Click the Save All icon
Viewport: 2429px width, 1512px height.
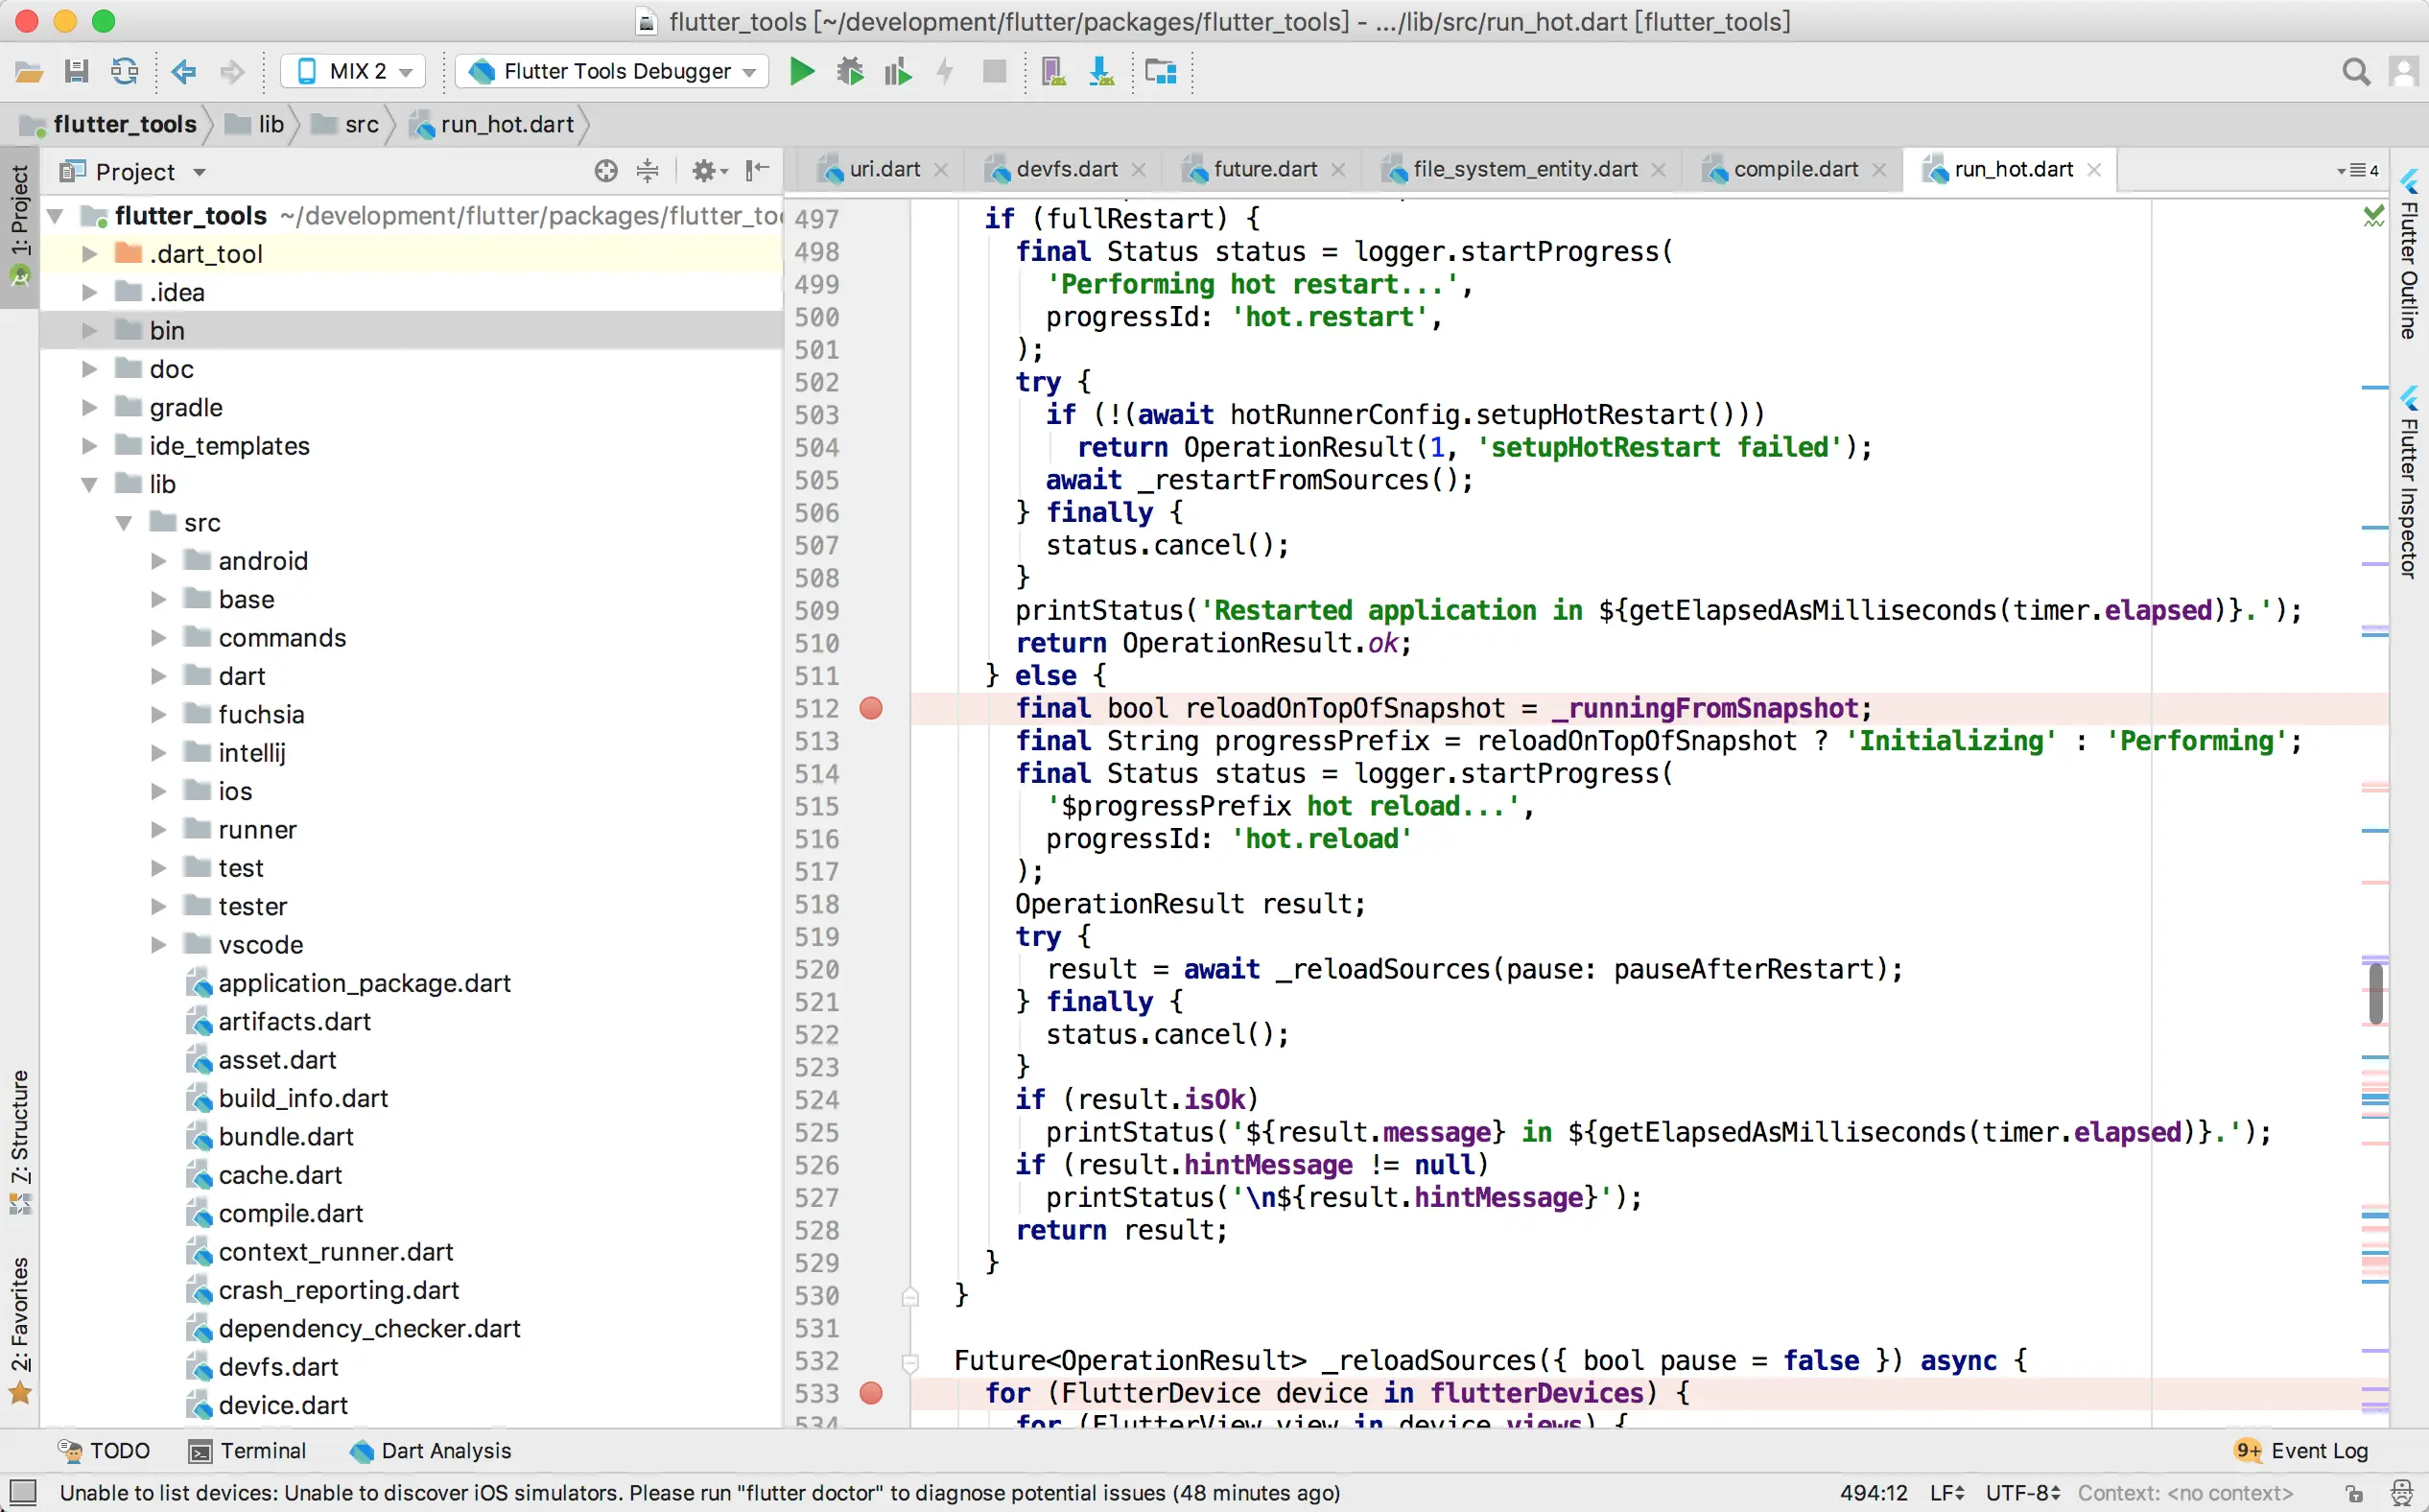coord(77,71)
